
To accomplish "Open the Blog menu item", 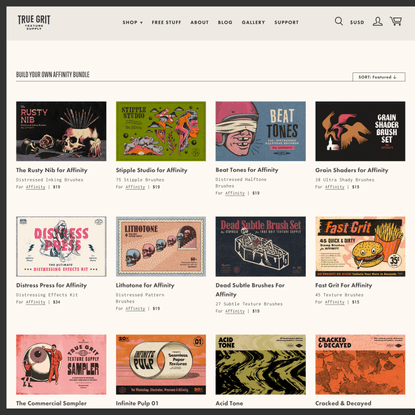I will pyautogui.click(x=225, y=22).
